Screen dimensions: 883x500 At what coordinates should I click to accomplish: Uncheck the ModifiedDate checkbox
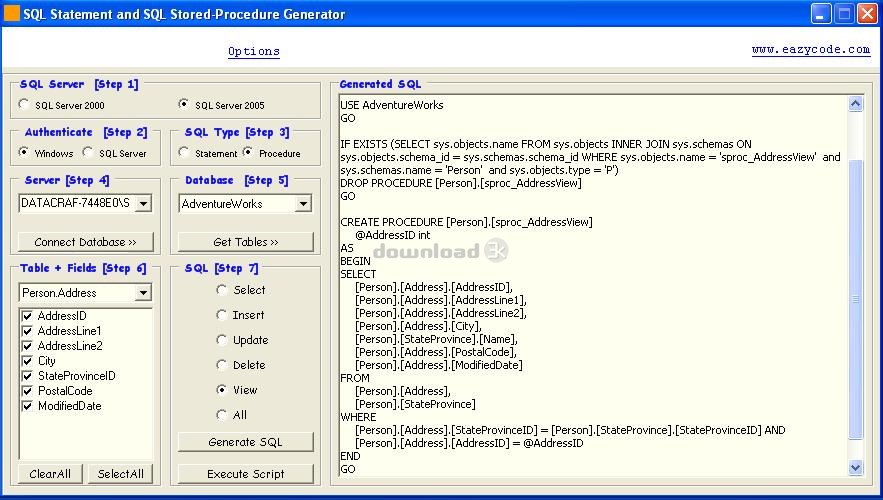pyautogui.click(x=27, y=406)
